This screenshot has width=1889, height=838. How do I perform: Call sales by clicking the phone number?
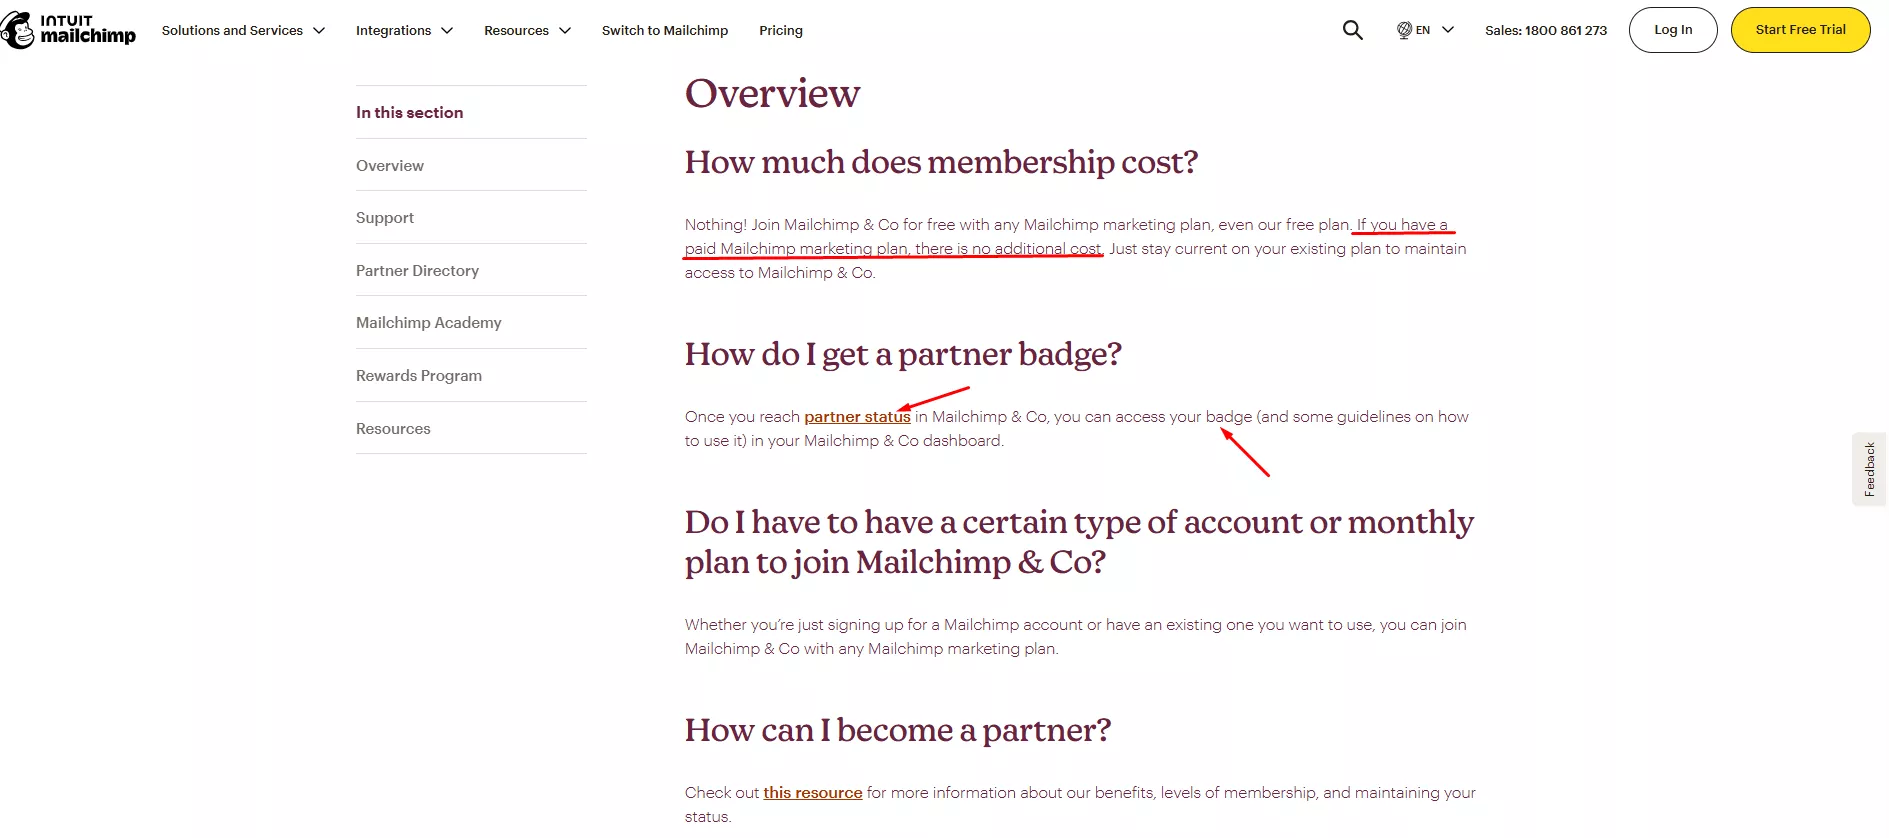pyautogui.click(x=1545, y=30)
